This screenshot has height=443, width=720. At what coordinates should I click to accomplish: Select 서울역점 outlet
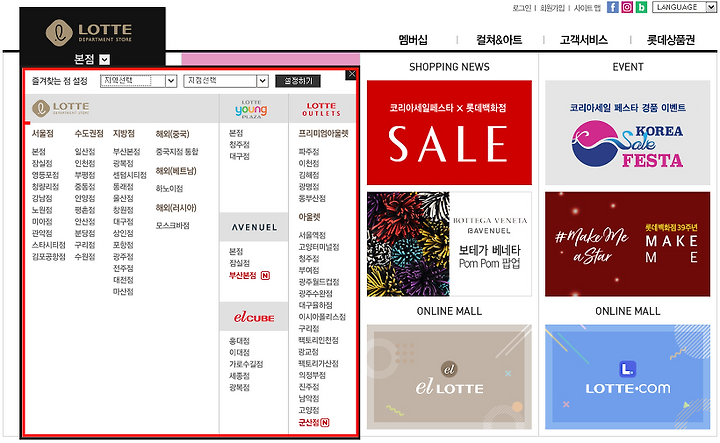[x=312, y=236]
